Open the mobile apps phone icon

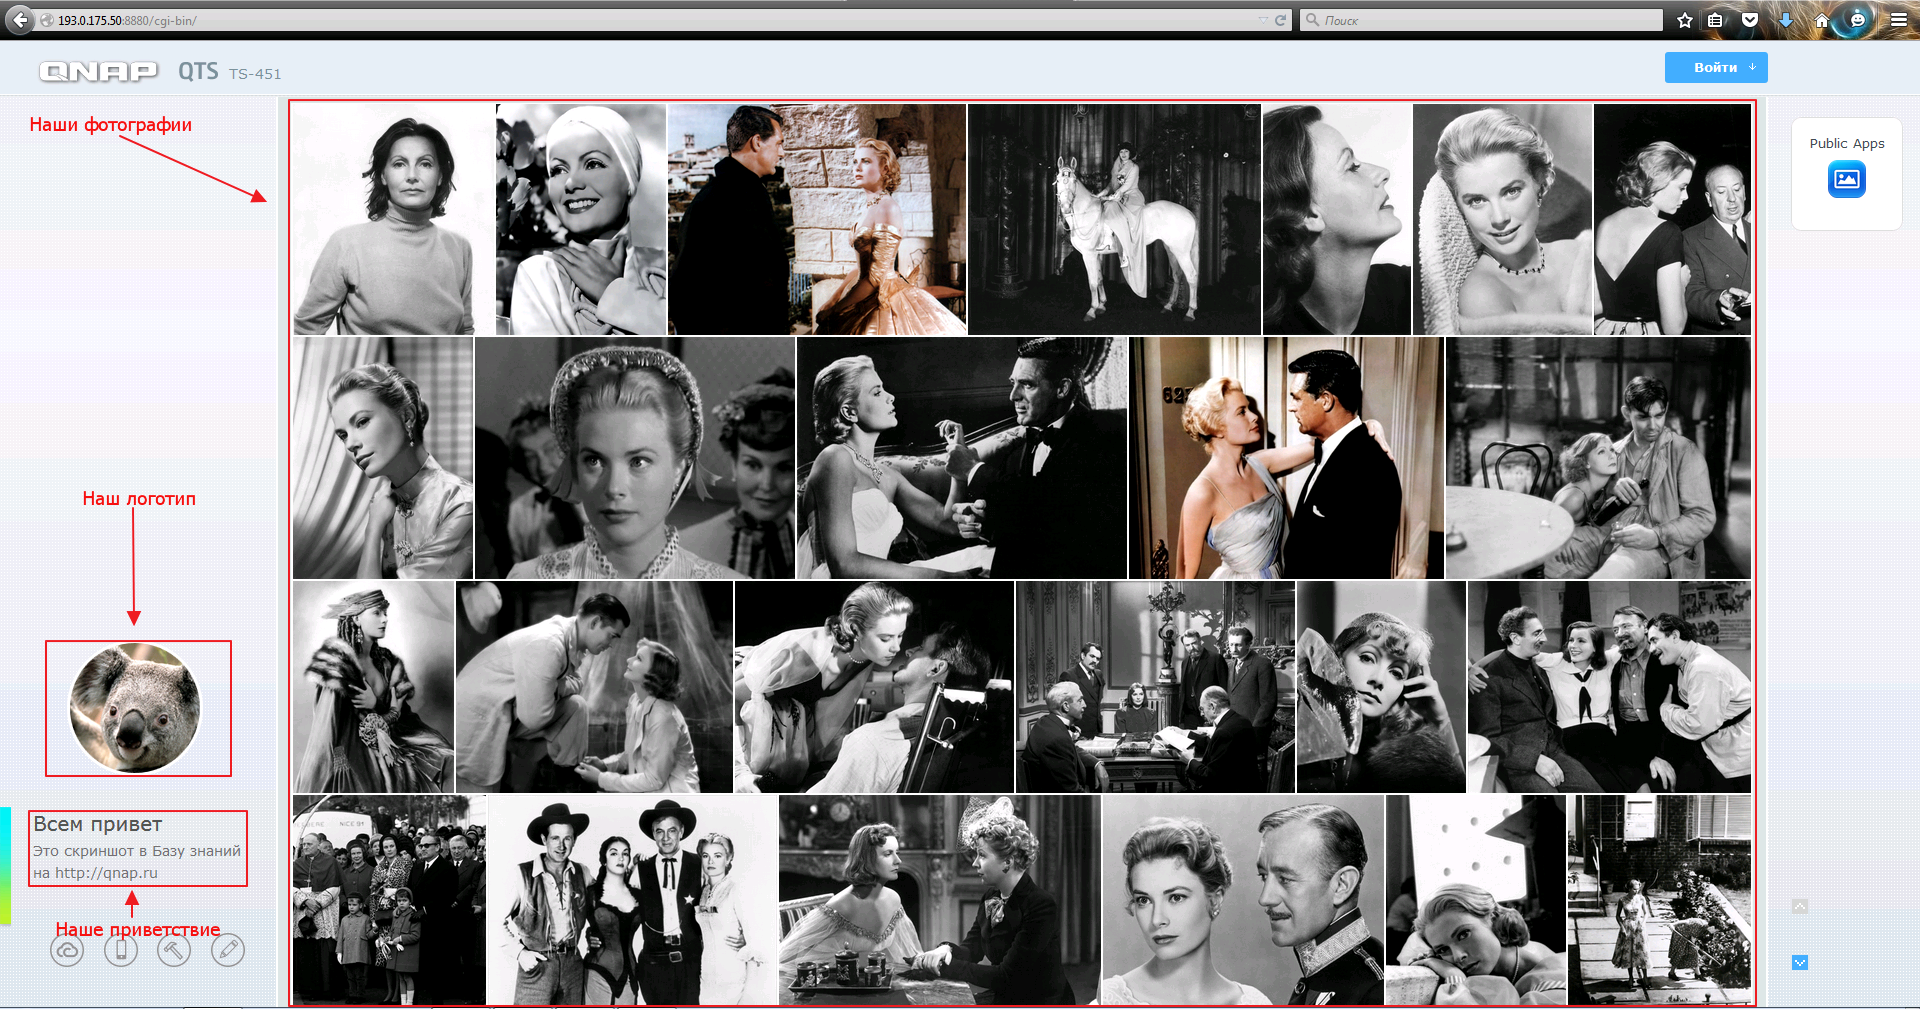(x=121, y=950)
